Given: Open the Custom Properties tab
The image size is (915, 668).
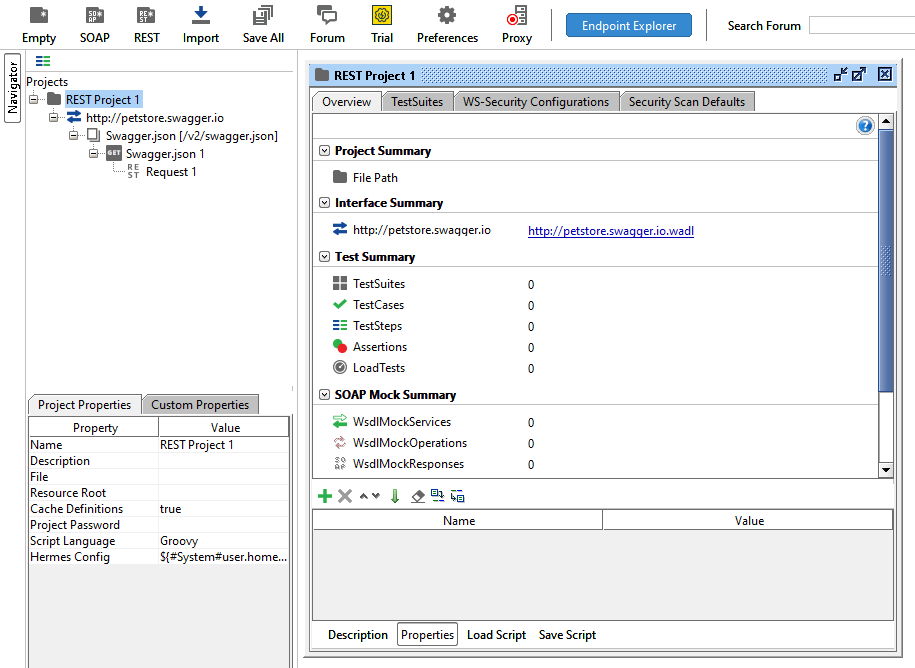Looking at the screenshot, I should (200, 405).
